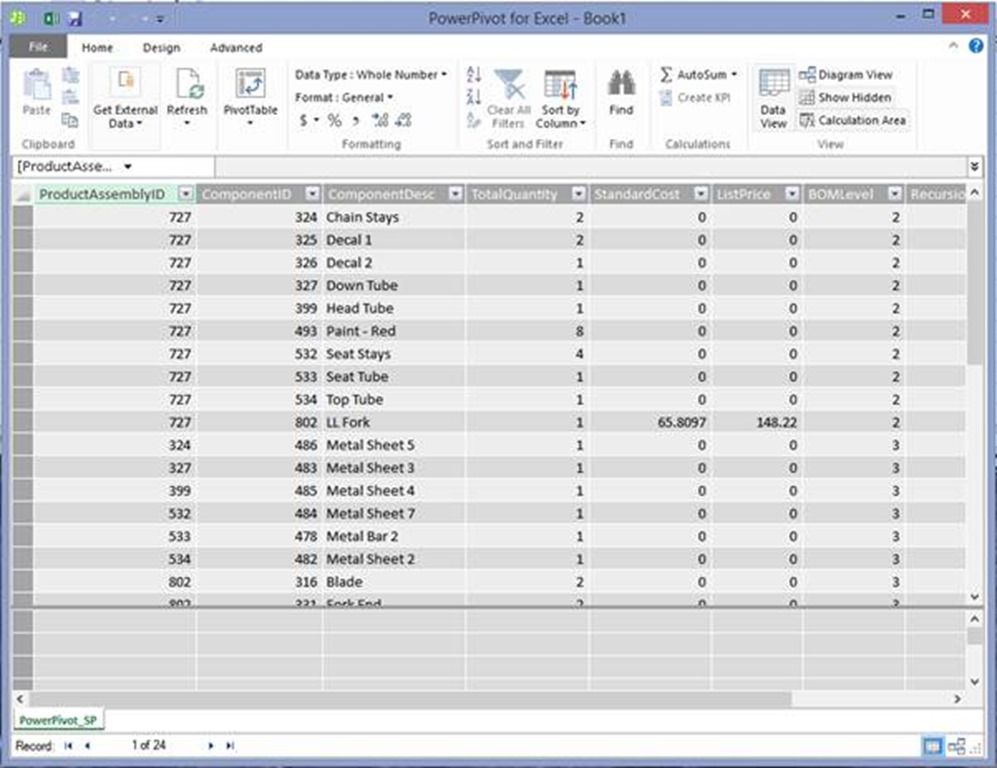
Task: Collapse the ribbon with caret
Action: [x=953, y=46]
